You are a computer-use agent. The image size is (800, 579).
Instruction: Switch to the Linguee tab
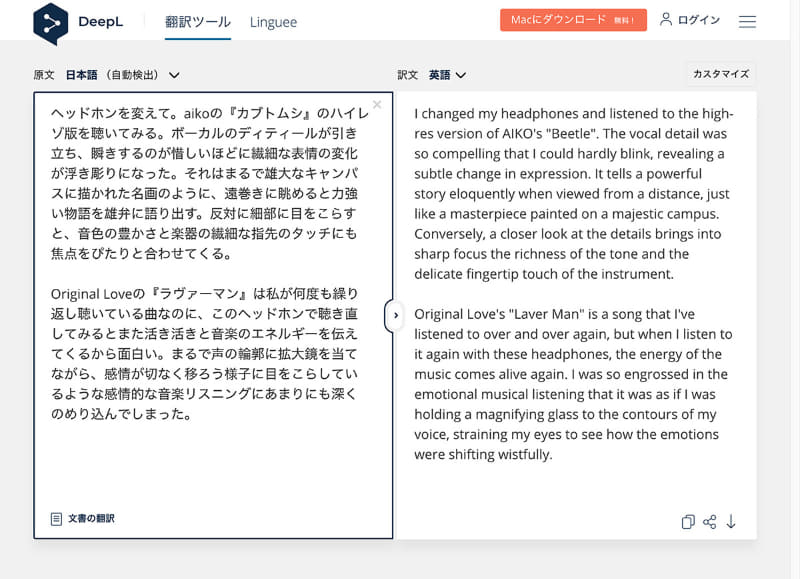(x=273, y=21)
